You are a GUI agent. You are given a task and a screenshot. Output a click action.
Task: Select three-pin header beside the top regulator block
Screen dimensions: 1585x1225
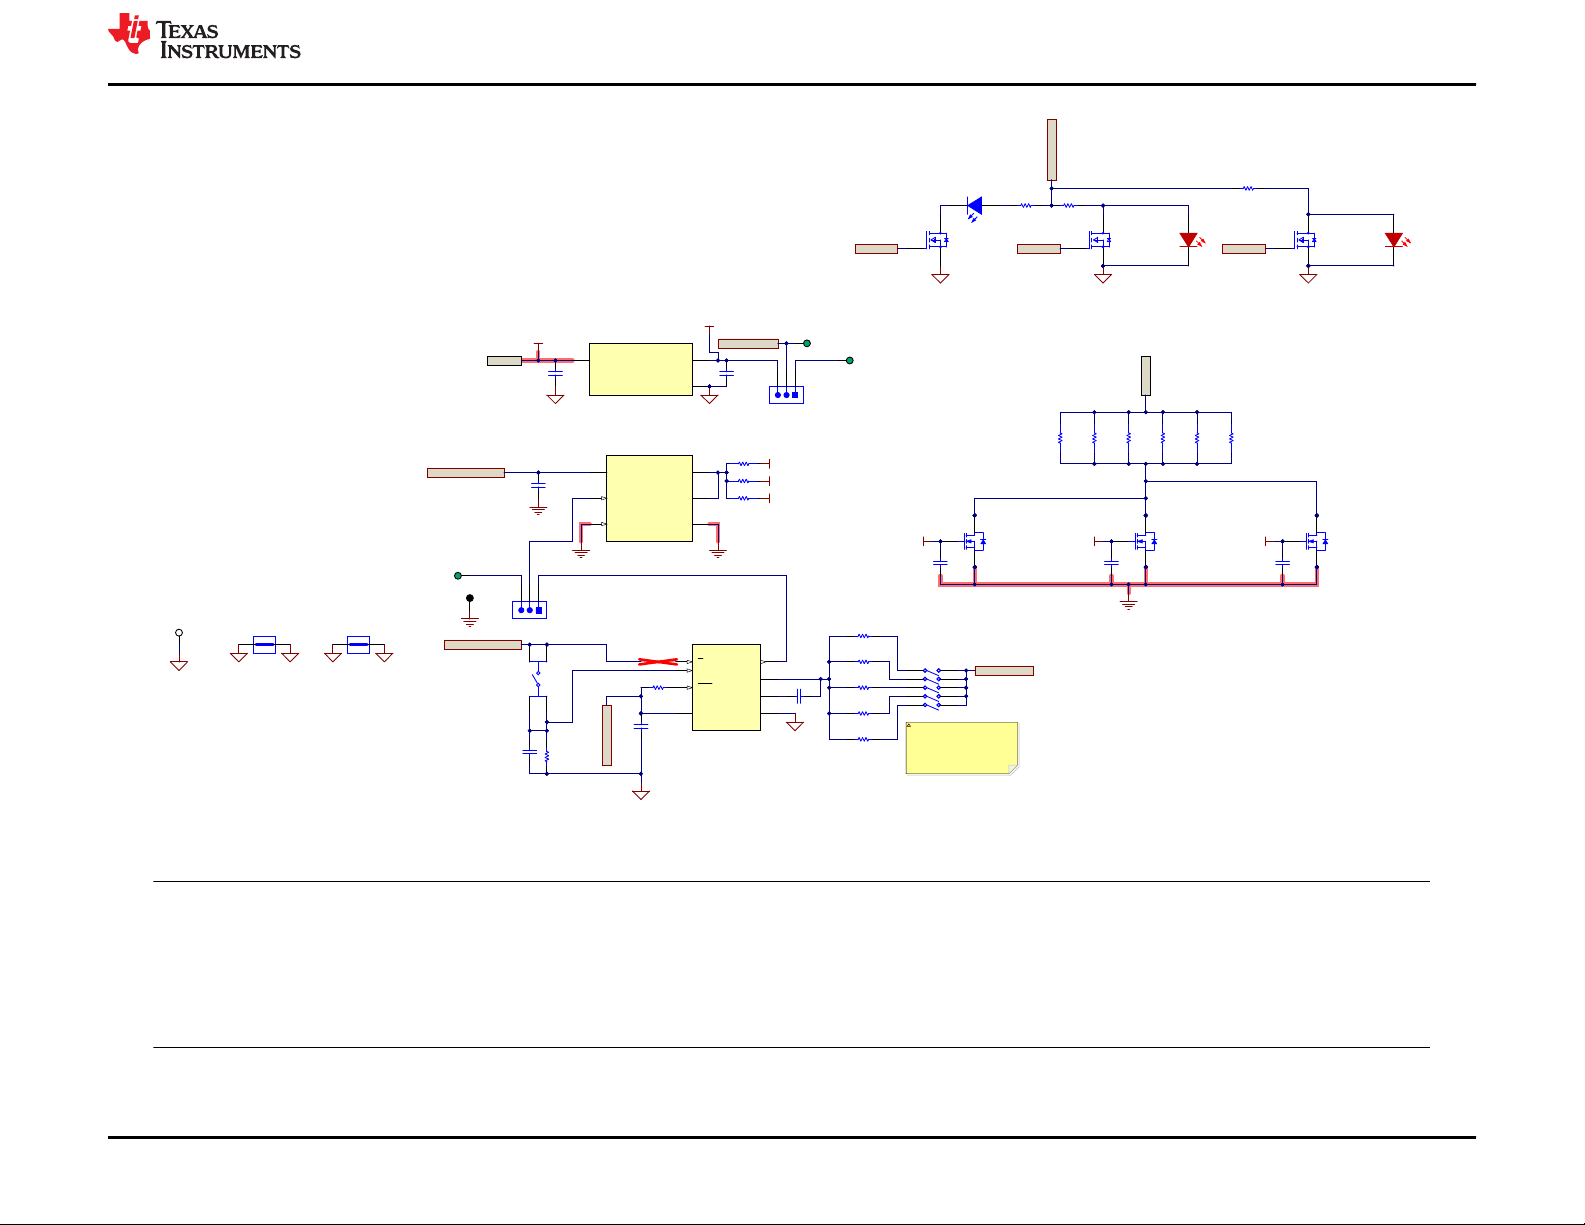[x=786, y=394]
